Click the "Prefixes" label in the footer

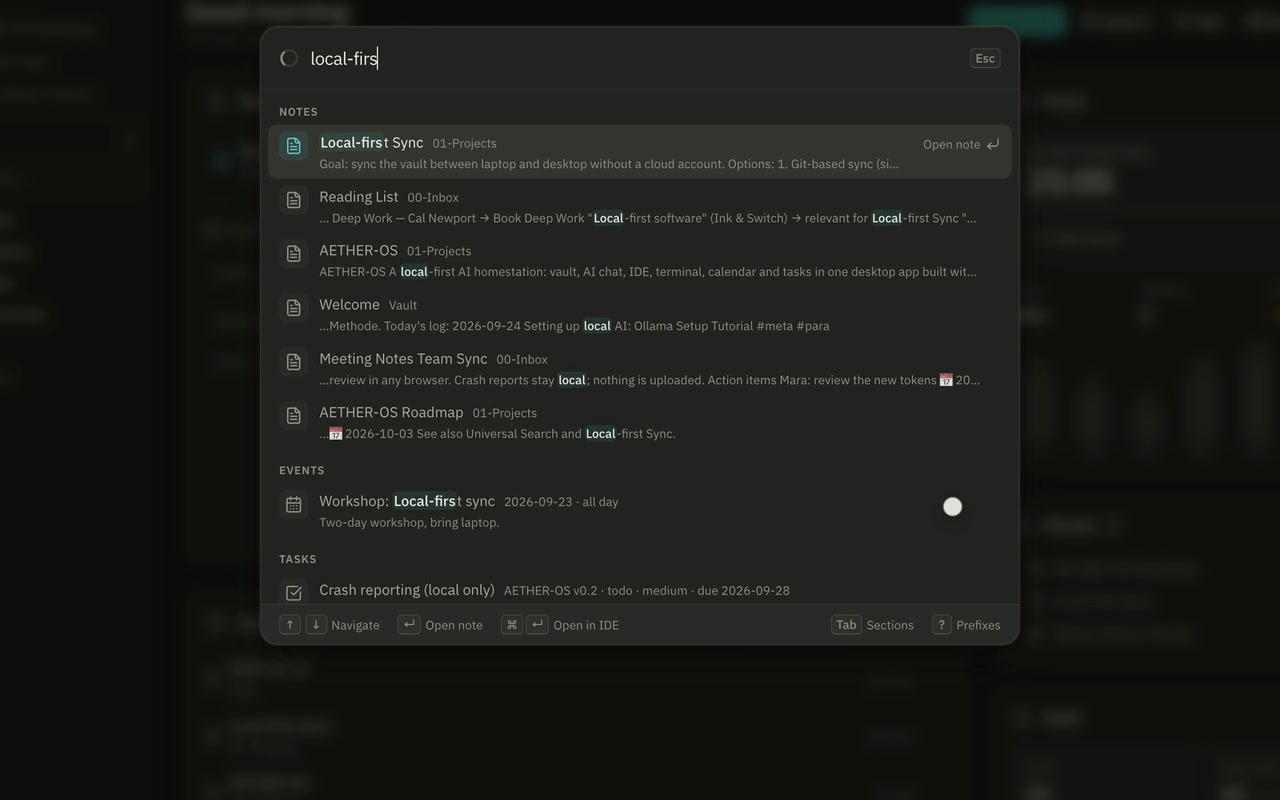[978, 625]
